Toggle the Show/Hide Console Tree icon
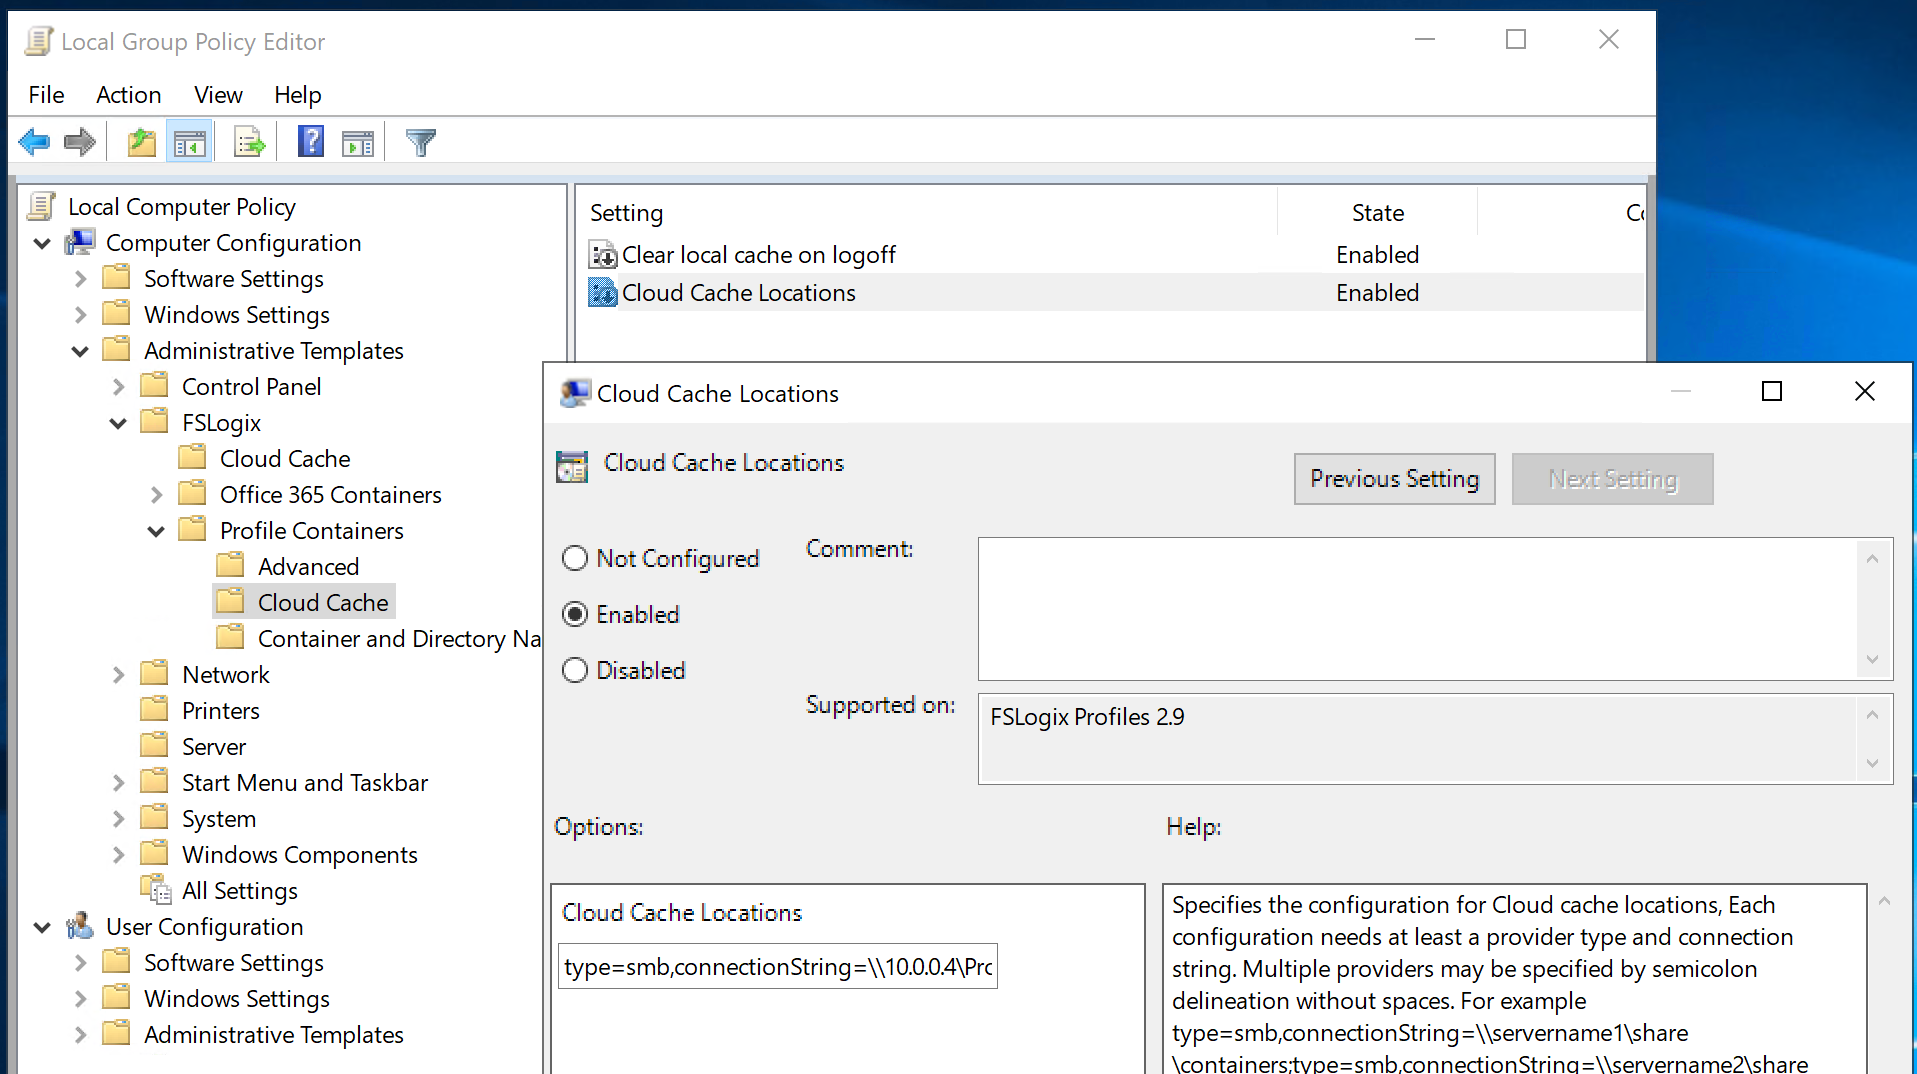The width and height of the screenshot is (1917, 1074). click(189, 141)
